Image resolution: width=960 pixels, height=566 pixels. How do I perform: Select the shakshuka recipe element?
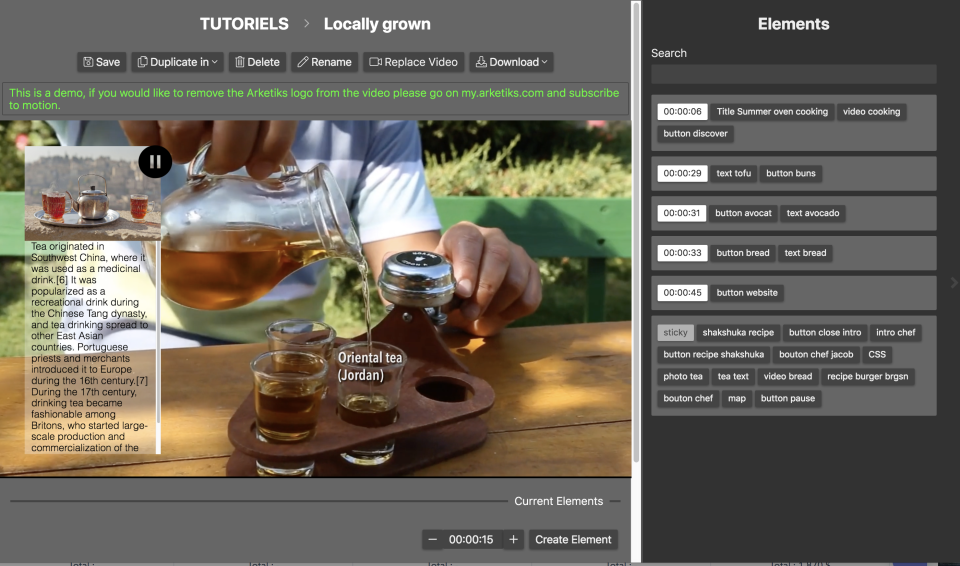pyautogui.click(x=738, y=333)
